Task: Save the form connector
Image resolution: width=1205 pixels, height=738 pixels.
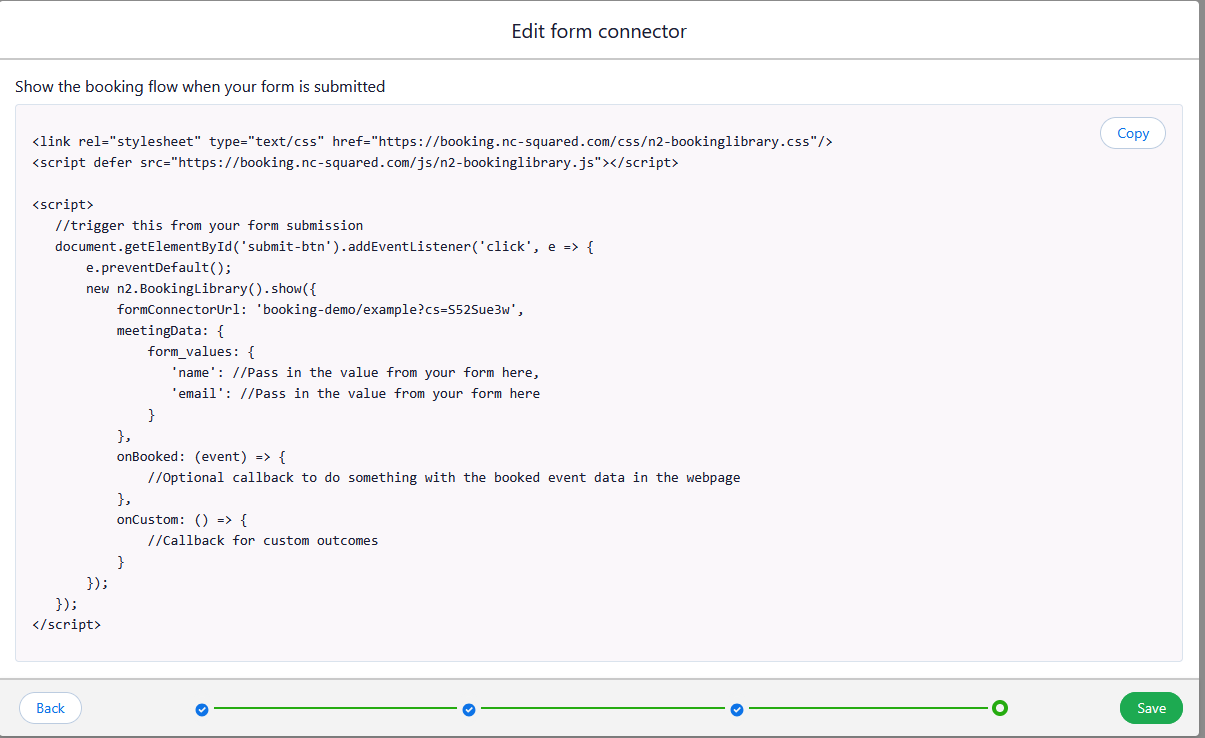Action: [1151, 708]
